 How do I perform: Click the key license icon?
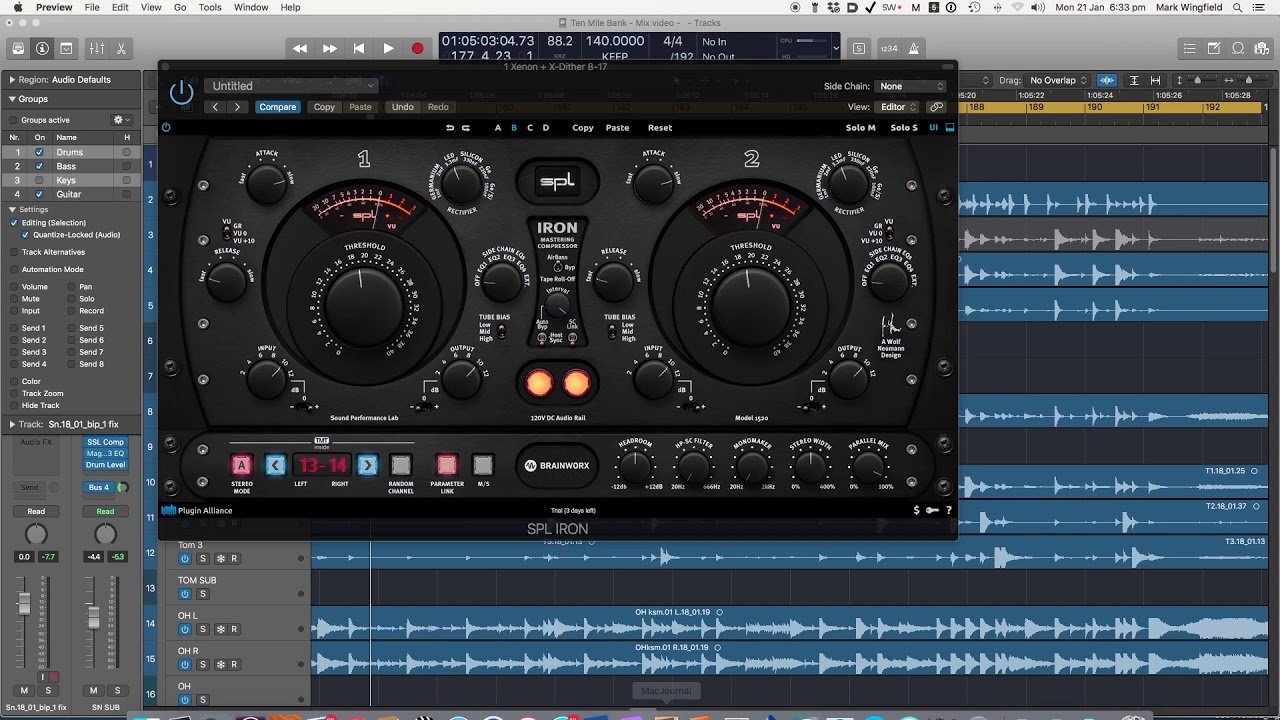tap(932, 510)
